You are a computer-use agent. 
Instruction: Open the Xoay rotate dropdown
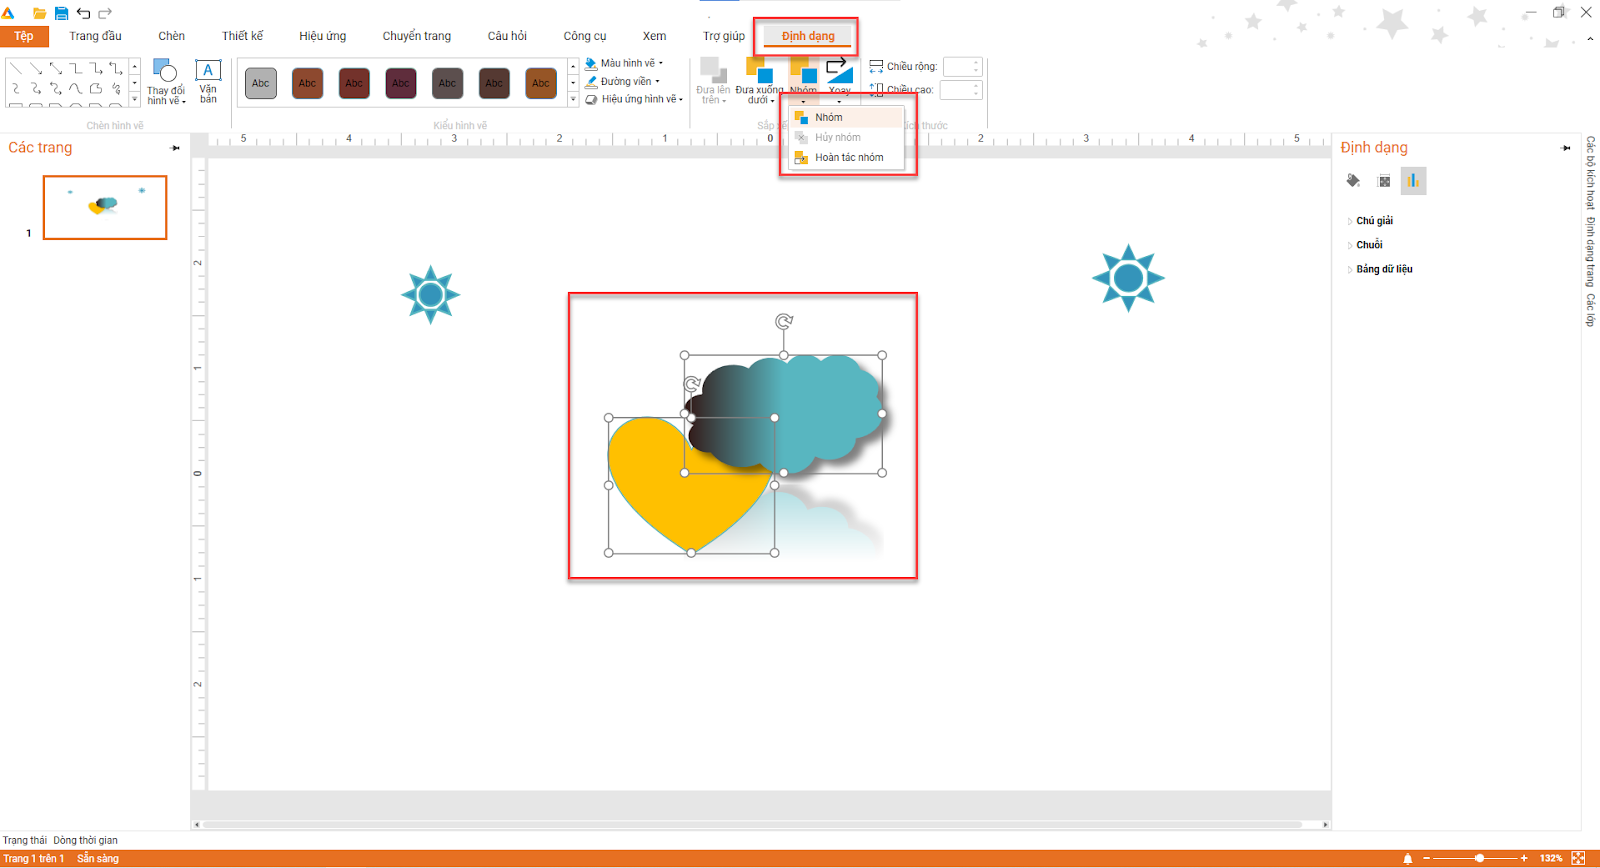coord(840,81)
